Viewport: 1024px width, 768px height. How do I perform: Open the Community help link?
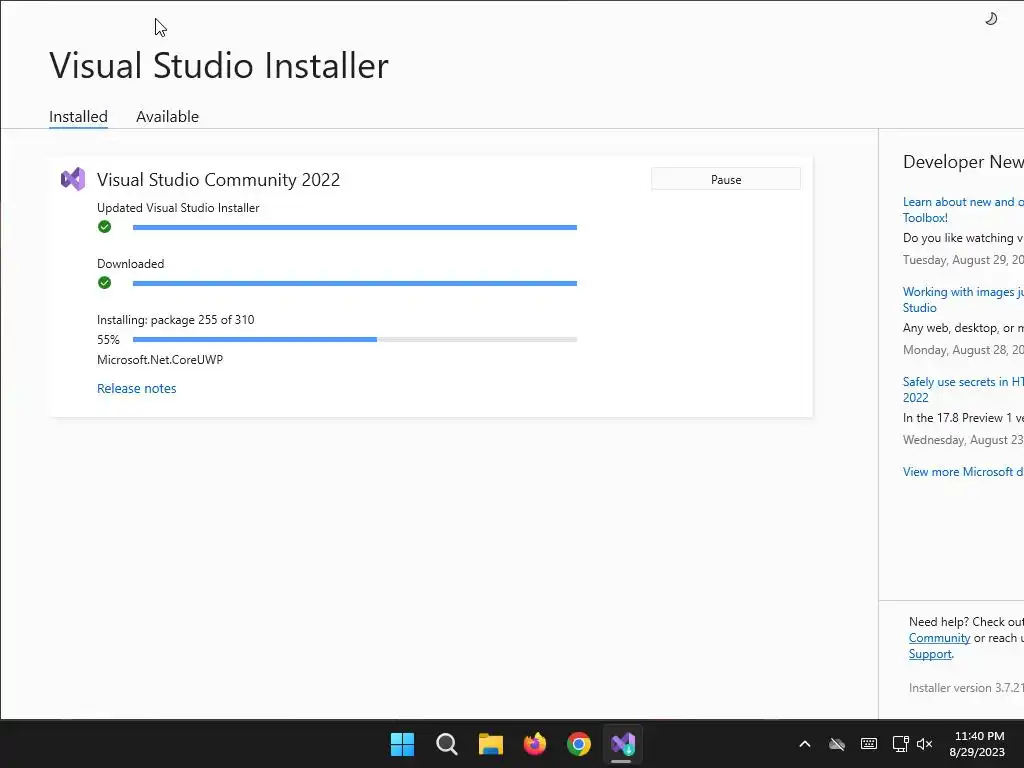[939, 638]
